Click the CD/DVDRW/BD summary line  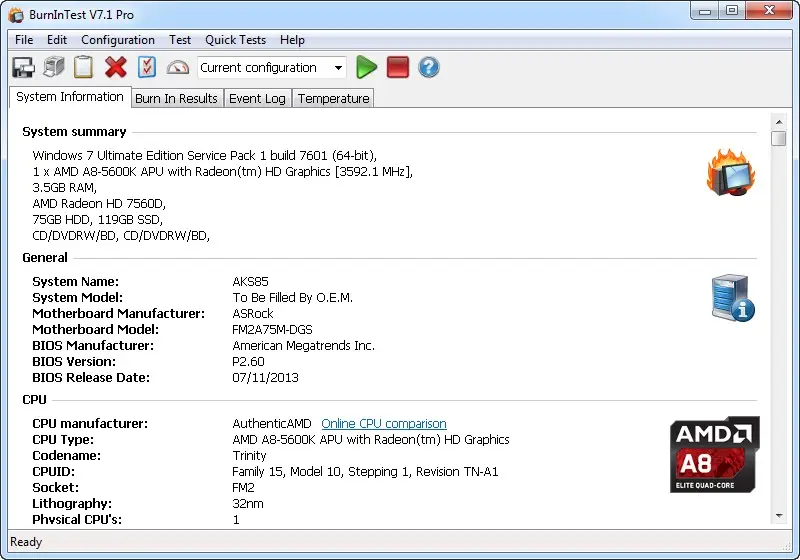[x=121, y=236]
